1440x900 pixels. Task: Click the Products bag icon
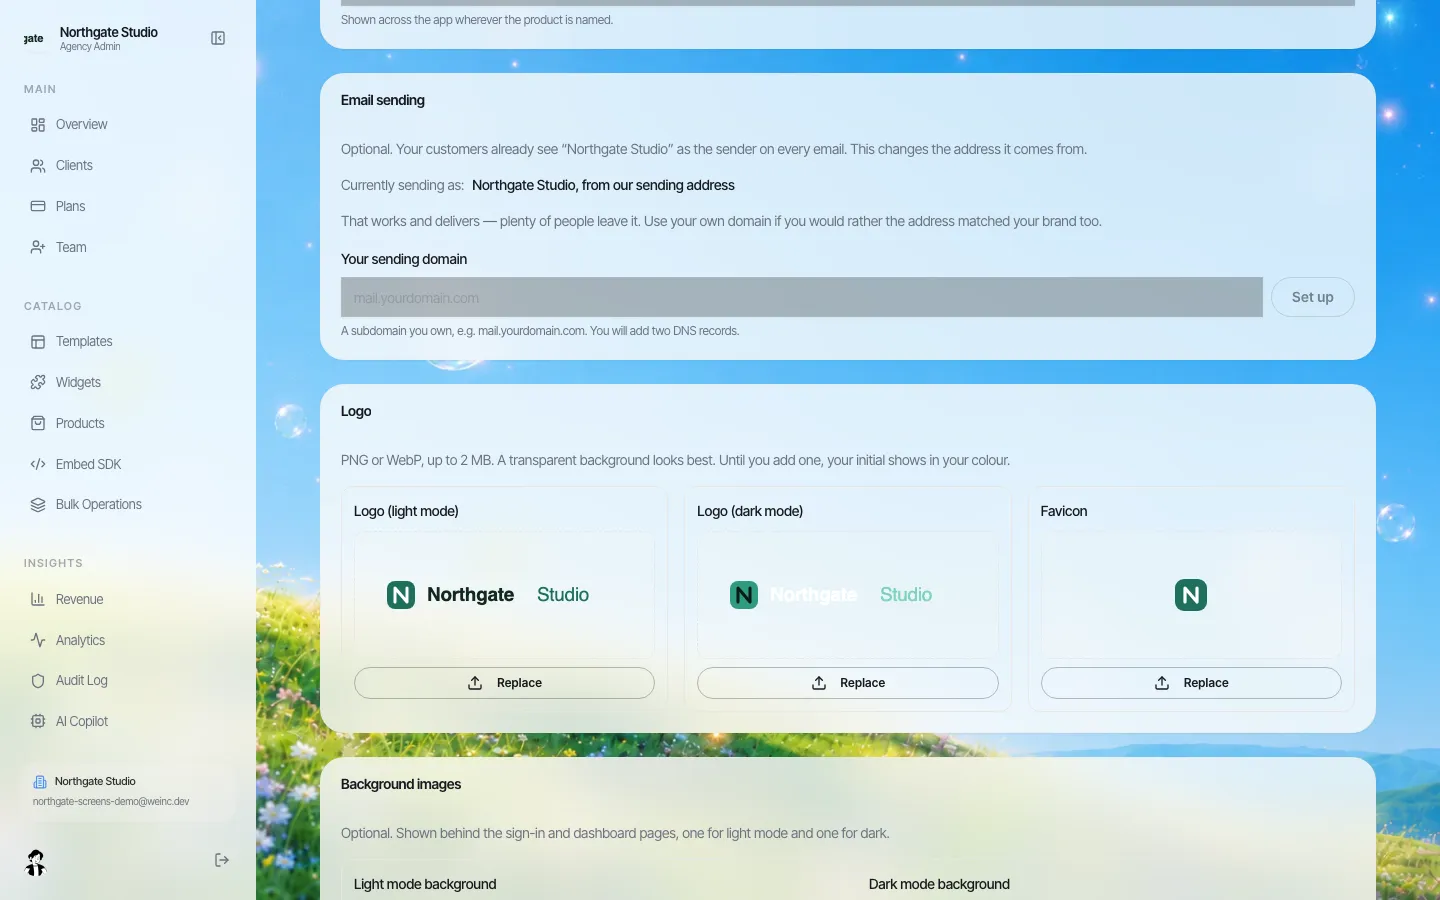click(38, 424)
